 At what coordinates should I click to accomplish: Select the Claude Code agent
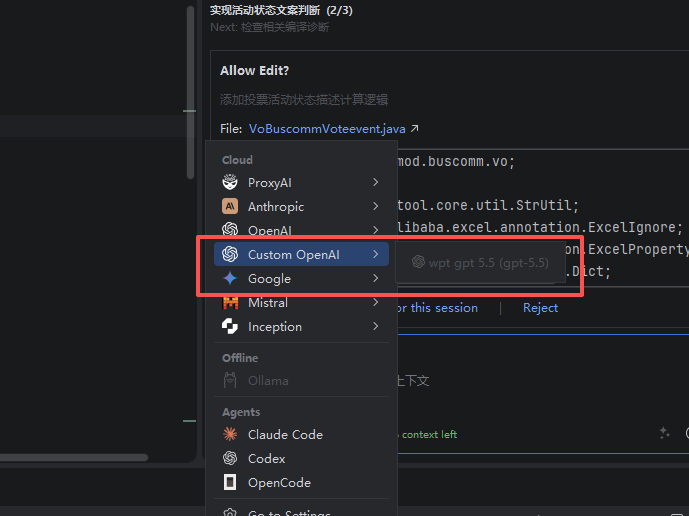[x=301, y=434]
